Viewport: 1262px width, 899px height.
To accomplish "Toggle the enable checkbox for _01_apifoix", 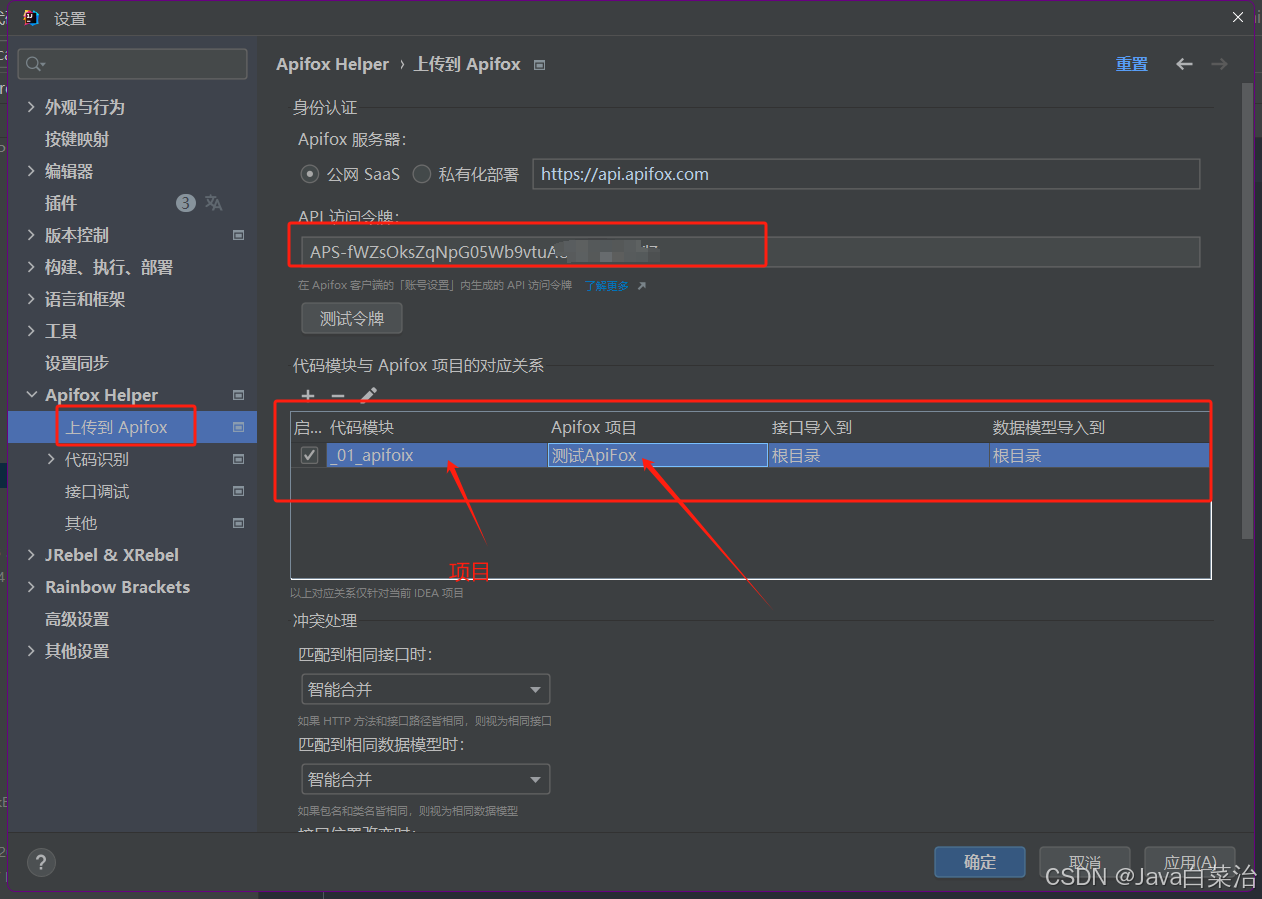I will point(309,456).
